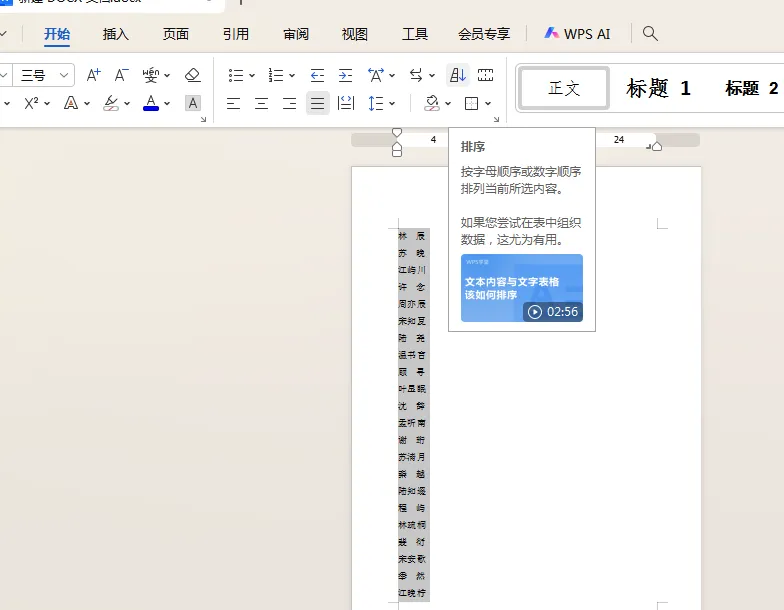Expand the Chinese layout dropdown arrow

tap(392, 76)
